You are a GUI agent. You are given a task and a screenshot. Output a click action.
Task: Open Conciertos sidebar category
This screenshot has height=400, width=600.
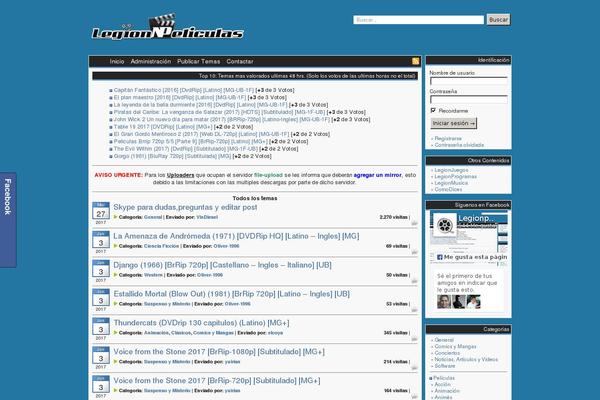[x=447, y=353]
